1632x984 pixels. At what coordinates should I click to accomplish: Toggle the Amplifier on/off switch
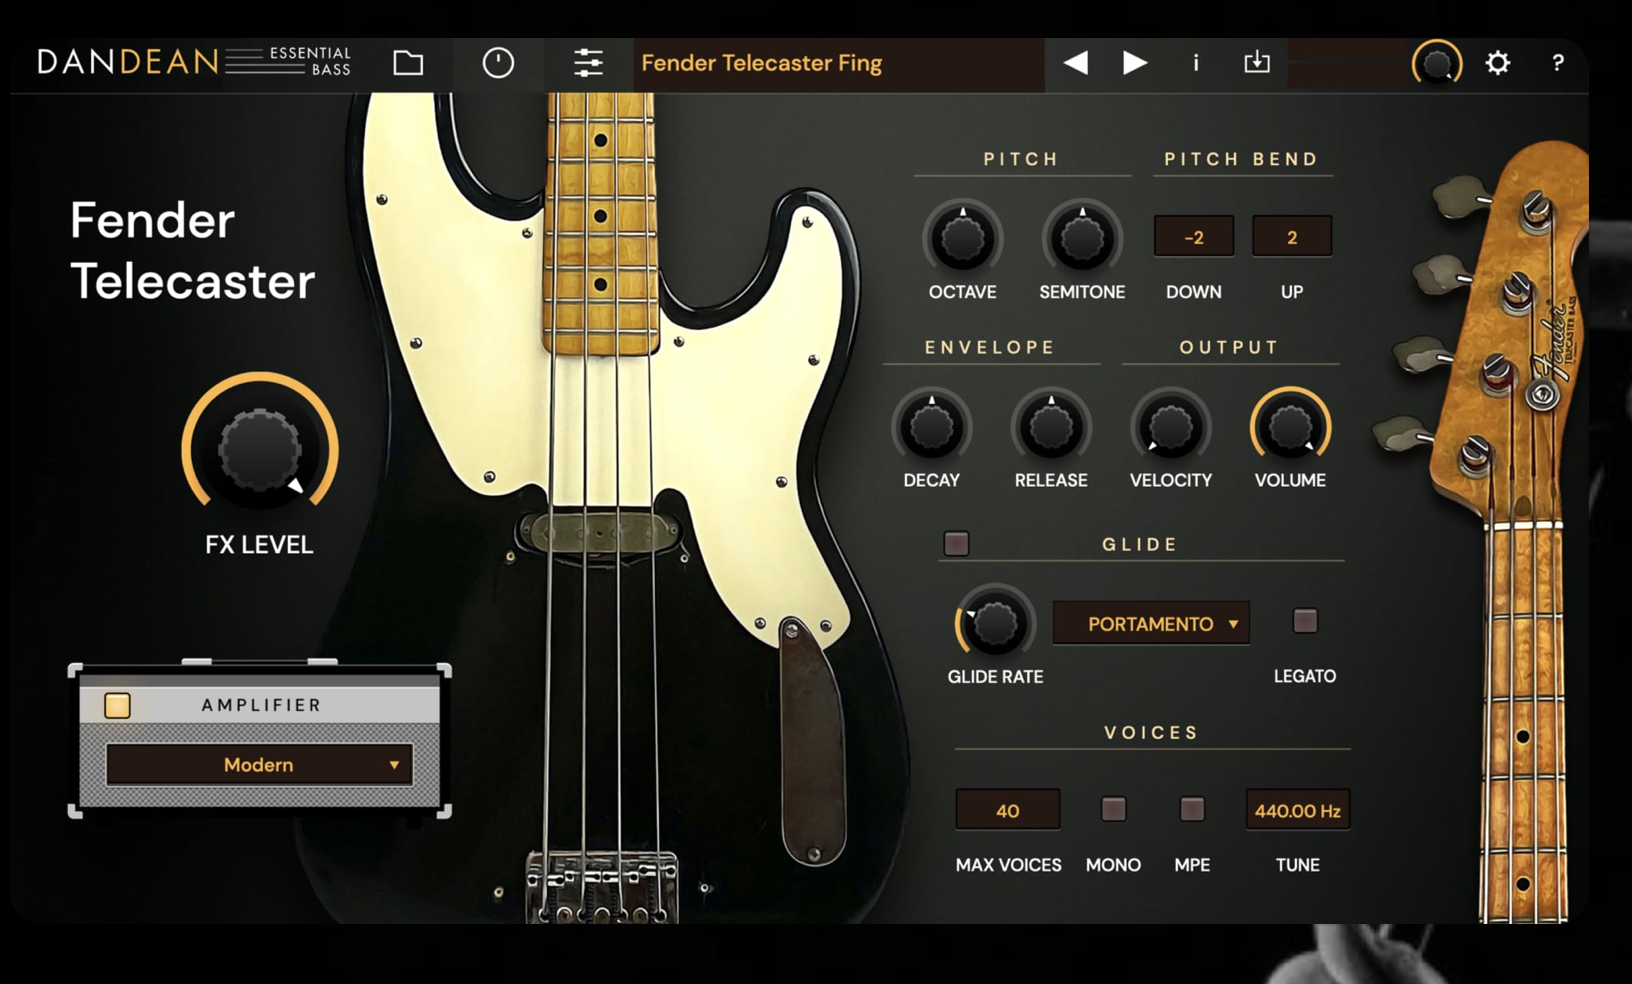[117, 705]
